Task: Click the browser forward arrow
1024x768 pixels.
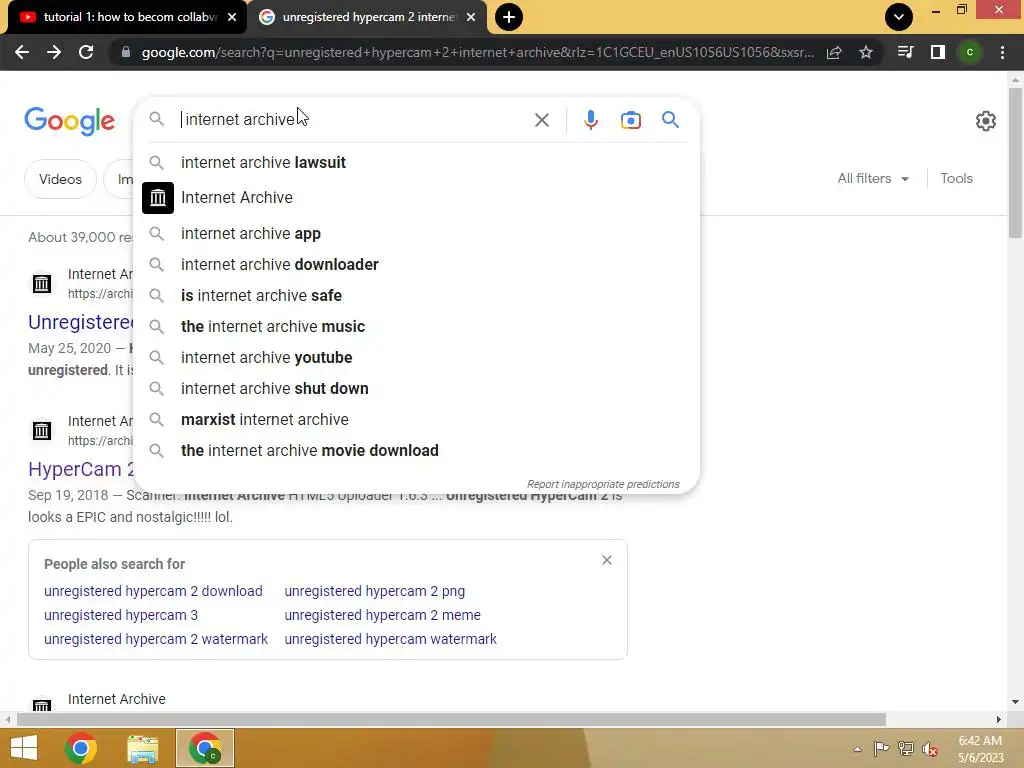Action: [54, 52]
